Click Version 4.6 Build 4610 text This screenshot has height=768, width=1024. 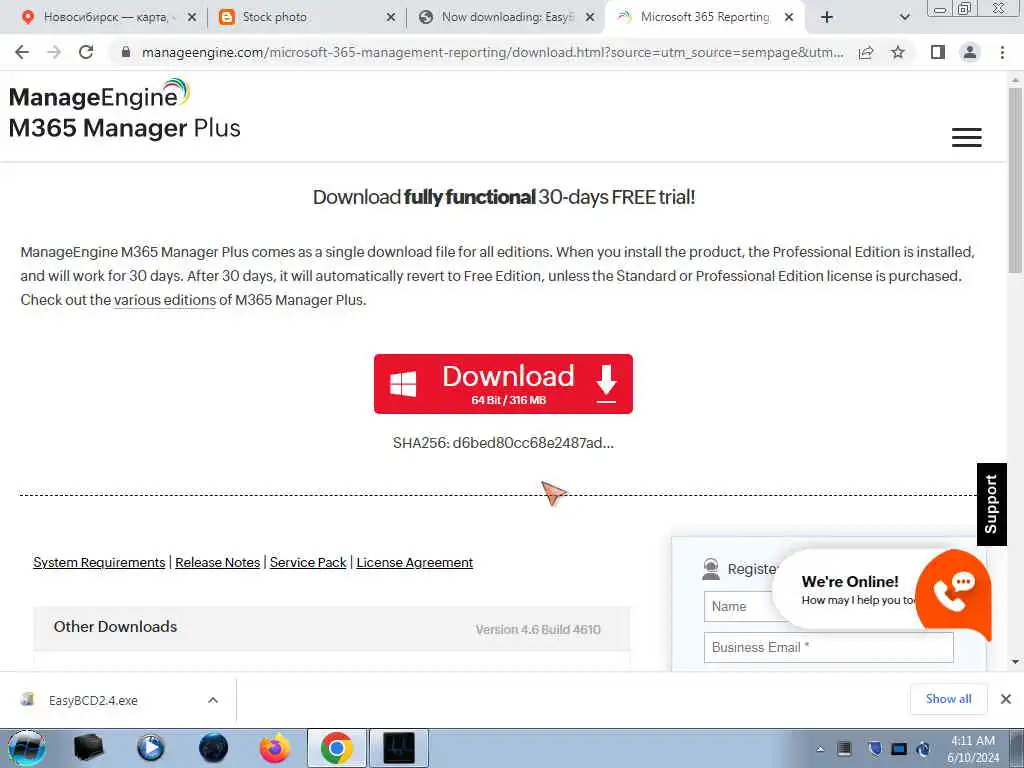[x=537, y=630]
